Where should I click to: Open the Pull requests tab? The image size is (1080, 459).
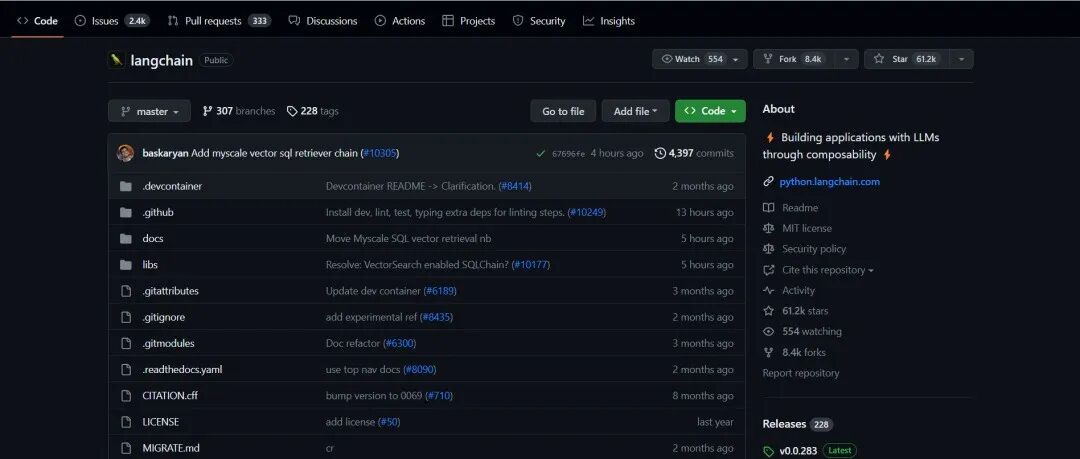219,21
